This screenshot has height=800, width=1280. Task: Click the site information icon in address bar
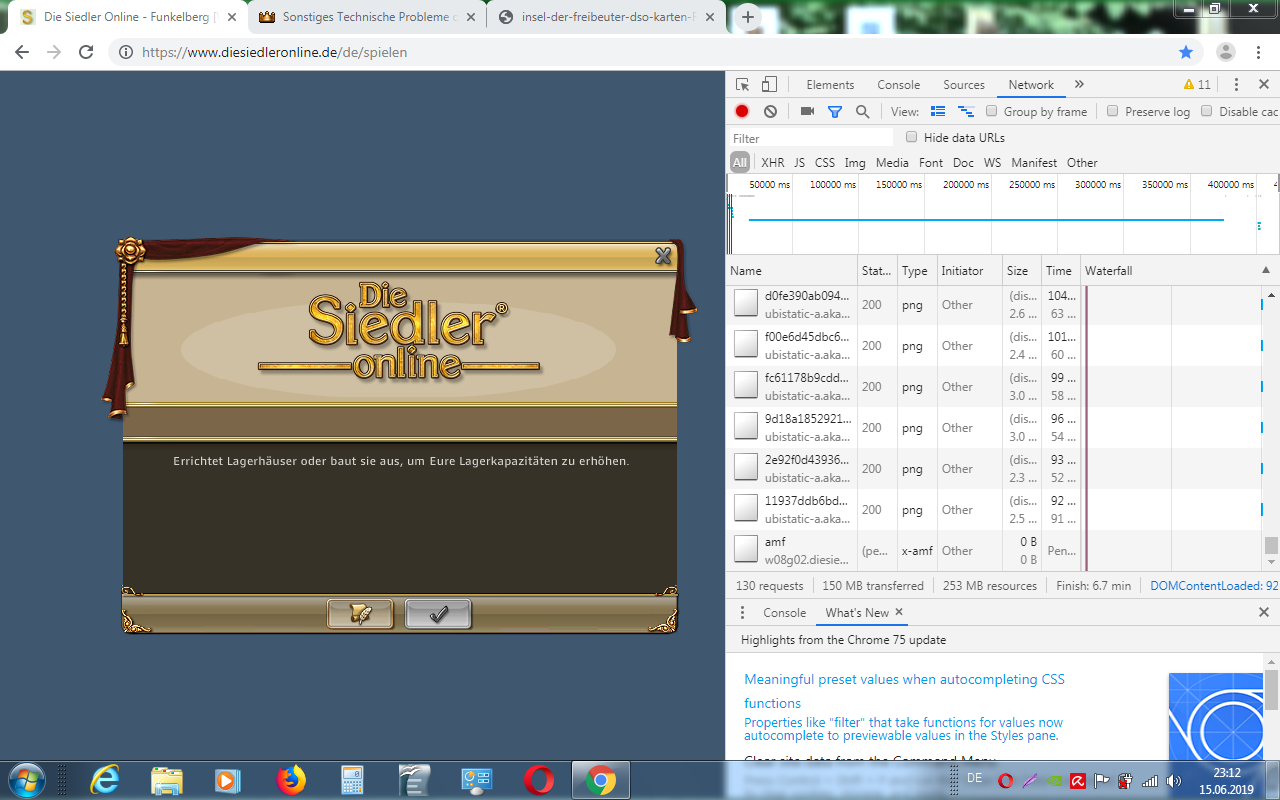pos(125,52)
